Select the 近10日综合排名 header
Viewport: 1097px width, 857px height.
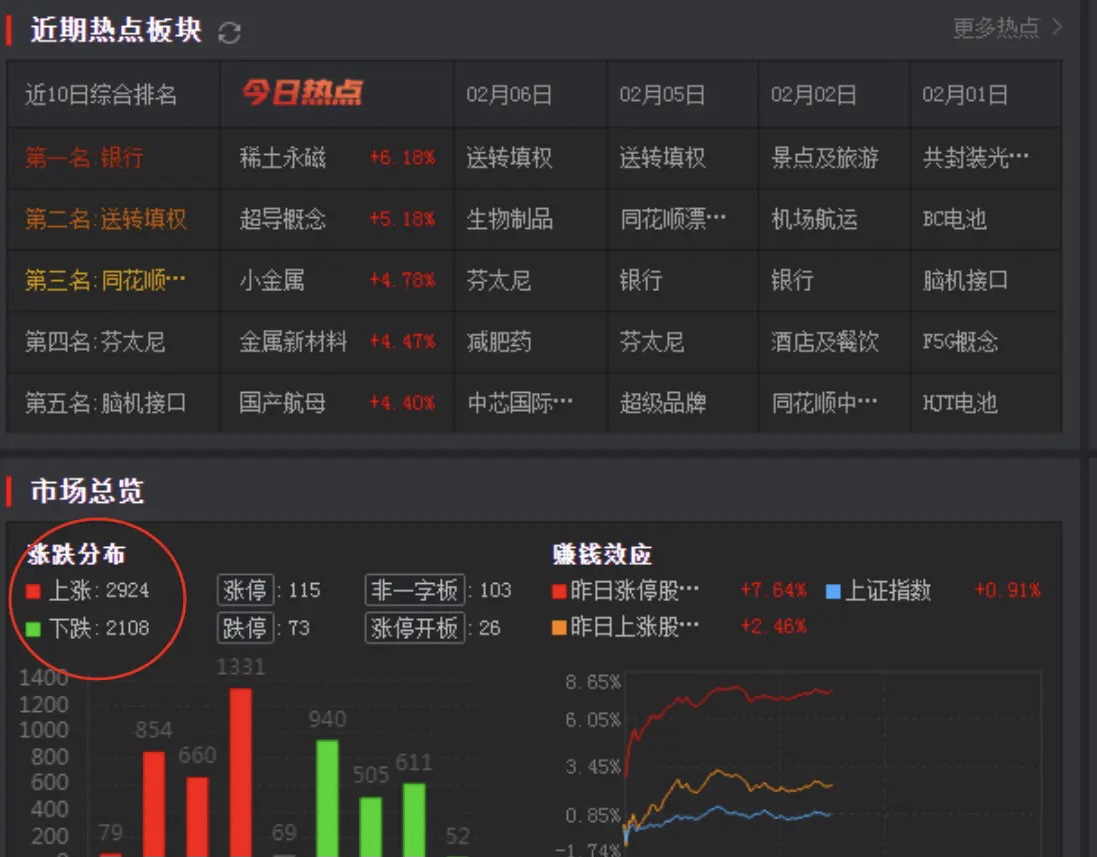pos(101,94)
